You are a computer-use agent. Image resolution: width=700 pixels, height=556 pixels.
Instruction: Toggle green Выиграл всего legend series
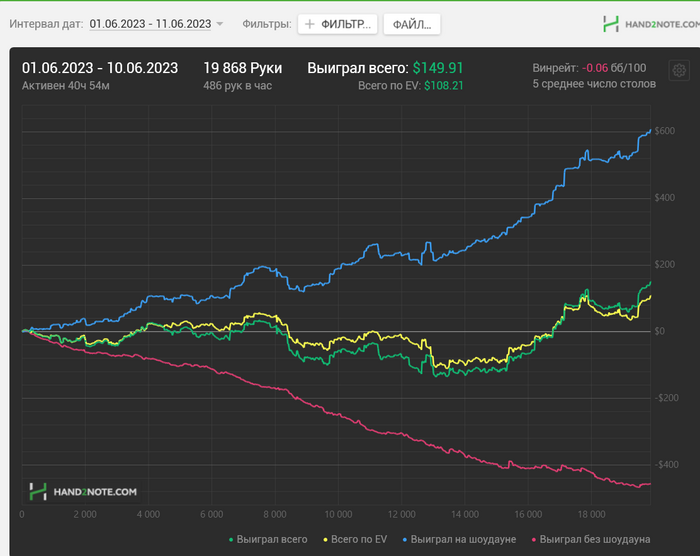pyautogui.click(x=268, y=539)
